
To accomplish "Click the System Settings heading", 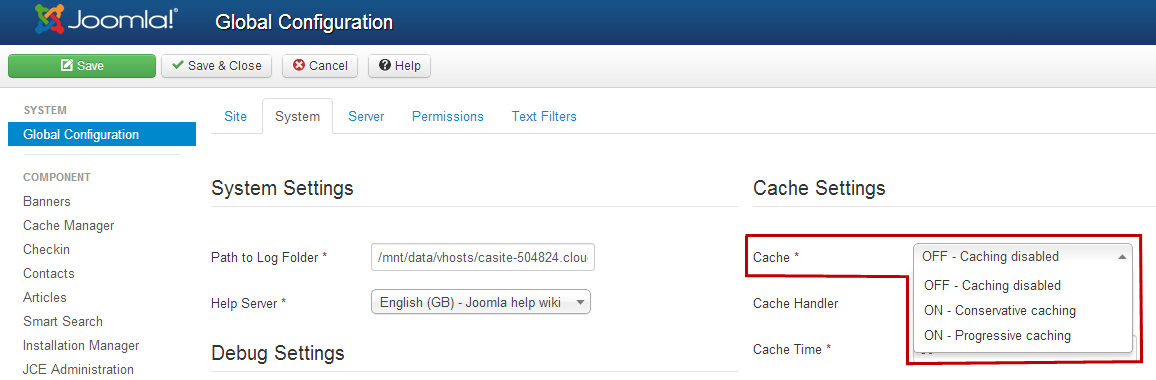I will [282, 188].
